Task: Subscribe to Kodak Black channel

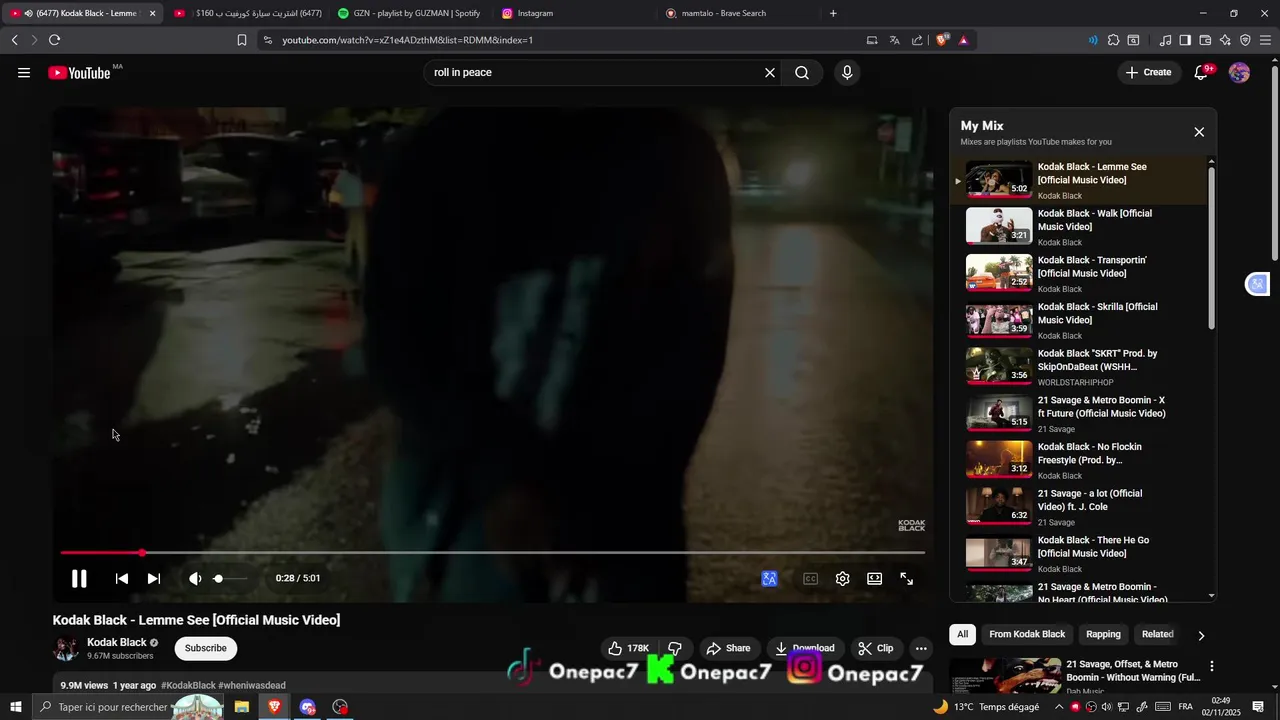Action: point(205,648)
